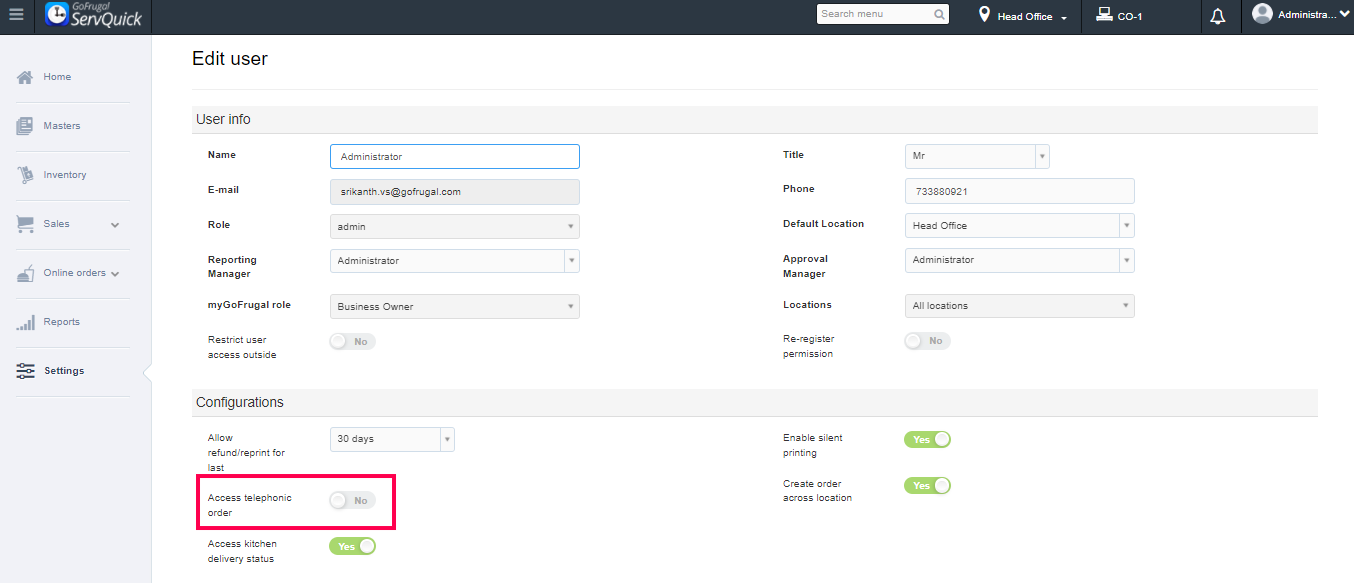The width and height of the screenshot is (1354, 583).
Task: Go to Reports in the sidebar
Action: pos(61,322)
